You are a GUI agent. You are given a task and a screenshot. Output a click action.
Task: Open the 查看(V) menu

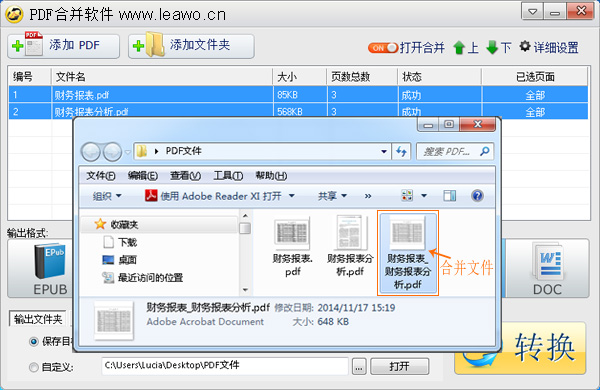click(185, 176)
